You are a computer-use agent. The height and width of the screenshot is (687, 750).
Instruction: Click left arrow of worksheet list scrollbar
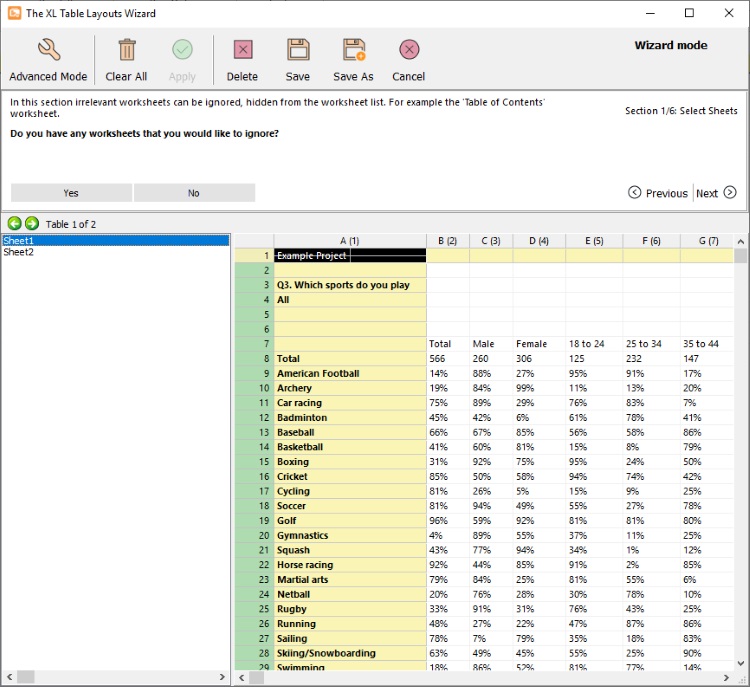tap(9, 677)
